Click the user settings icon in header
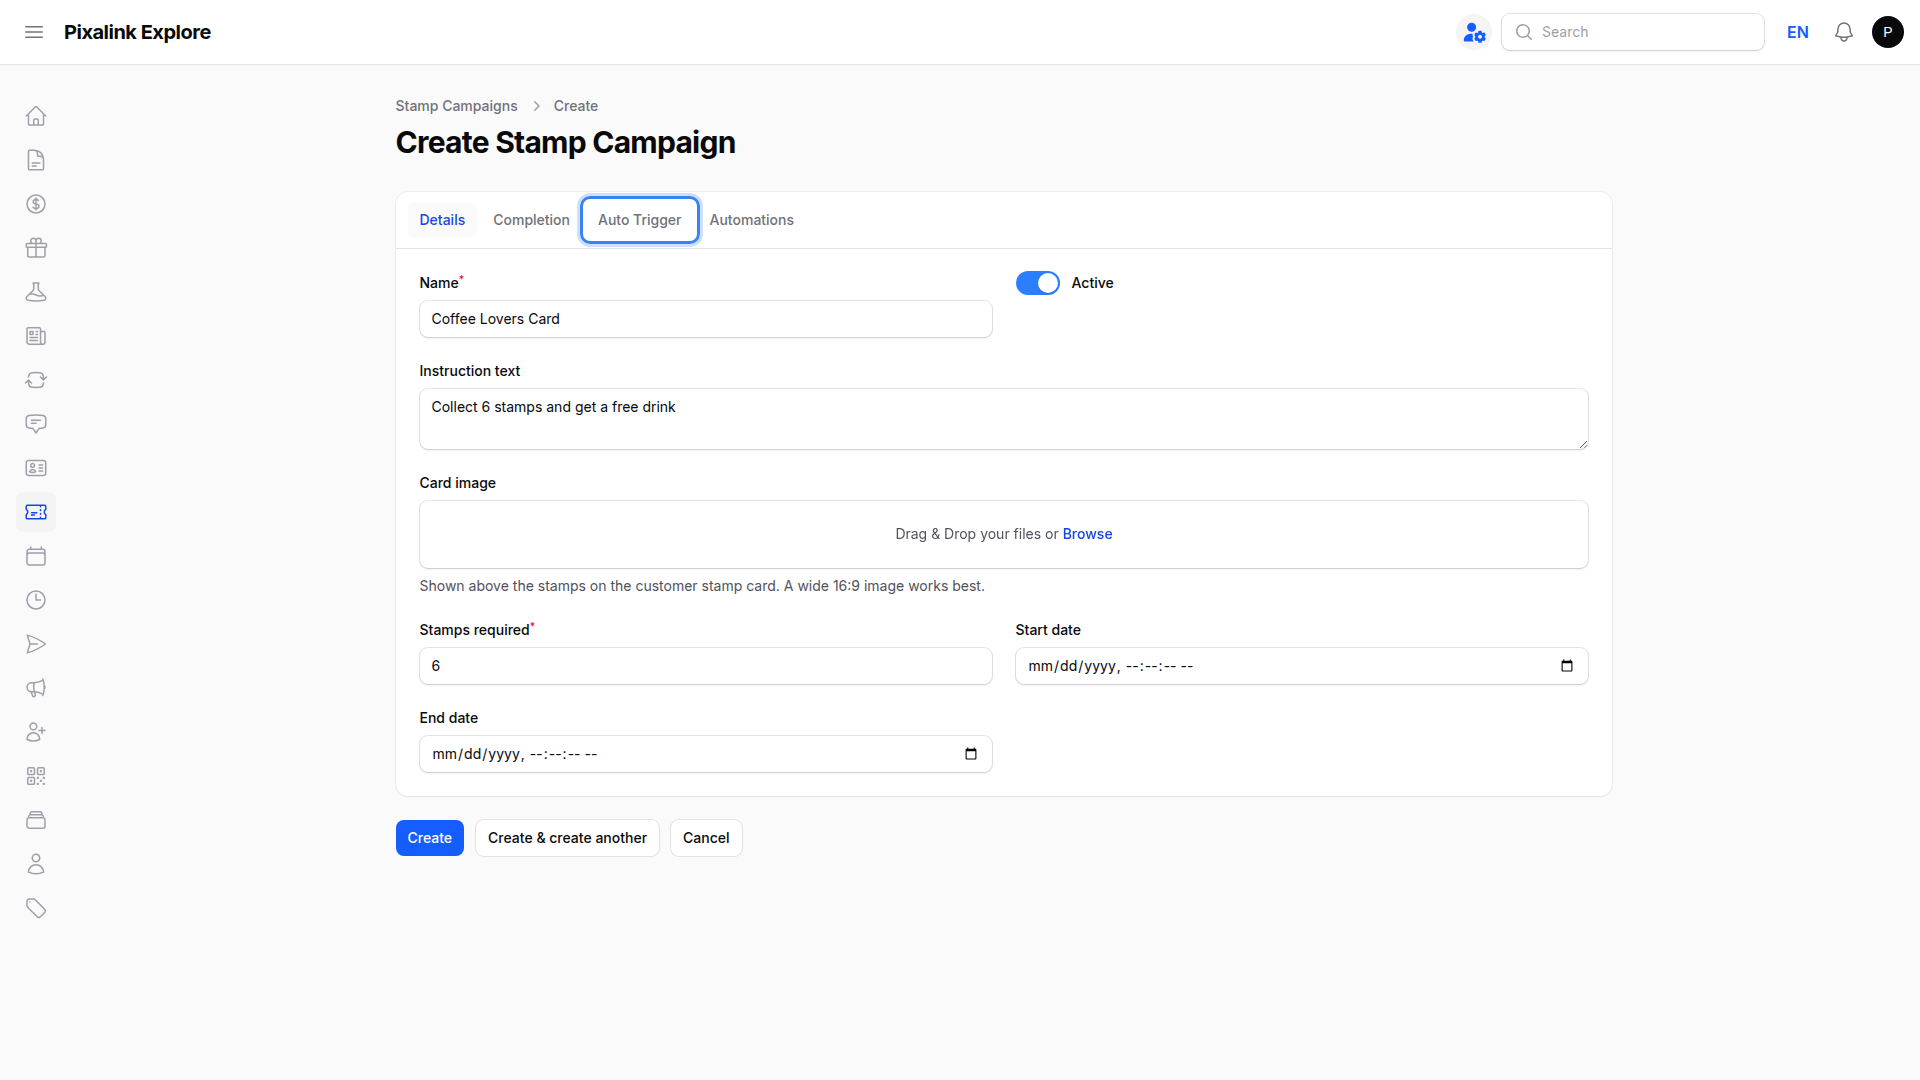The image size is (1920, 1080). (x=1474, y=32)
